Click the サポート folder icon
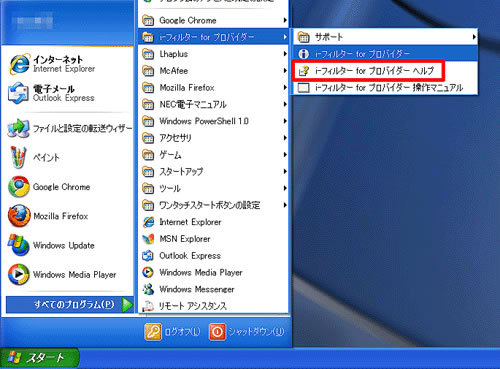 click(304, 37)
